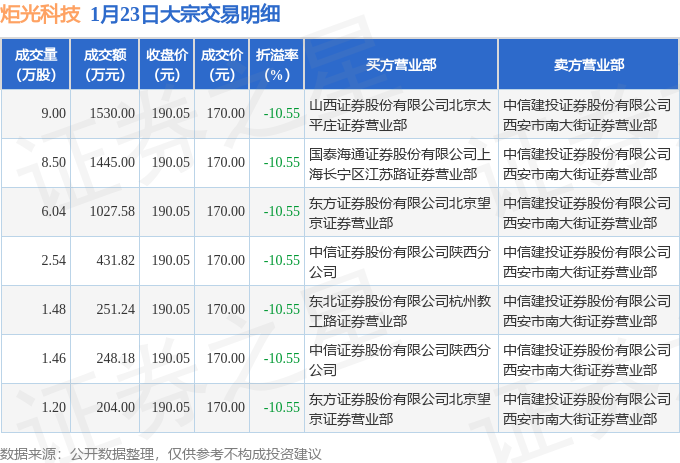
Task: Select closing price 190.05 in the 1530.00 row
Action: point(171,114)
